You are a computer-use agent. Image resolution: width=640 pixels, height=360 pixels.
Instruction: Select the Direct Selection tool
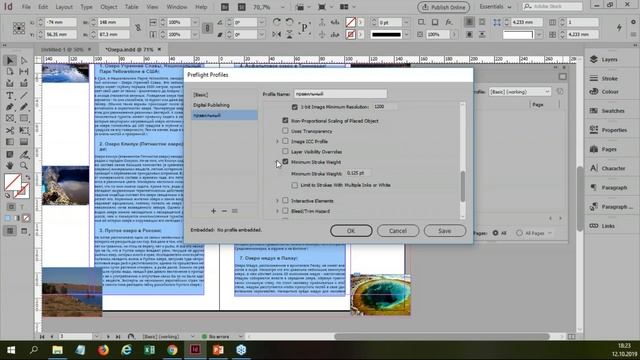tap(24, 61)
